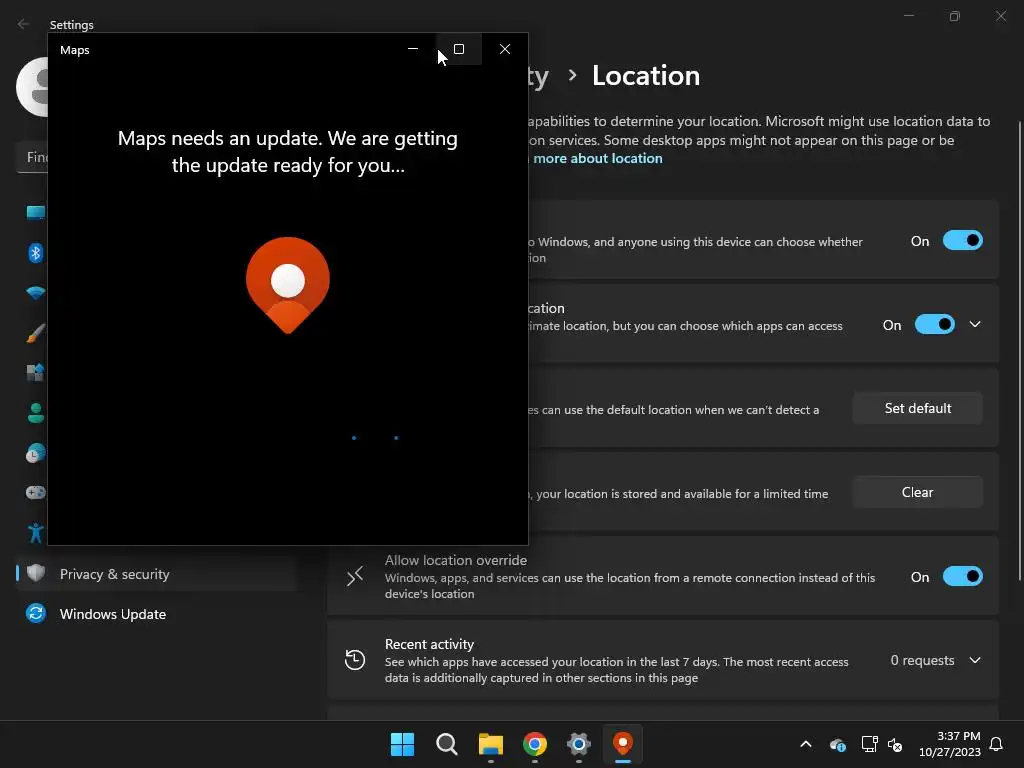The image size is (1024, 768).
Task: Click the Clear location history button
Action: click(918, 492)
